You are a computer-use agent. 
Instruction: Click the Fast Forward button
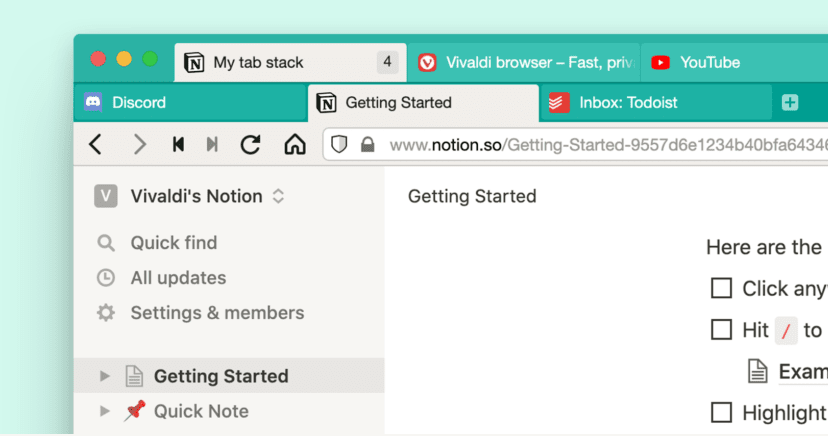(212, 144)
